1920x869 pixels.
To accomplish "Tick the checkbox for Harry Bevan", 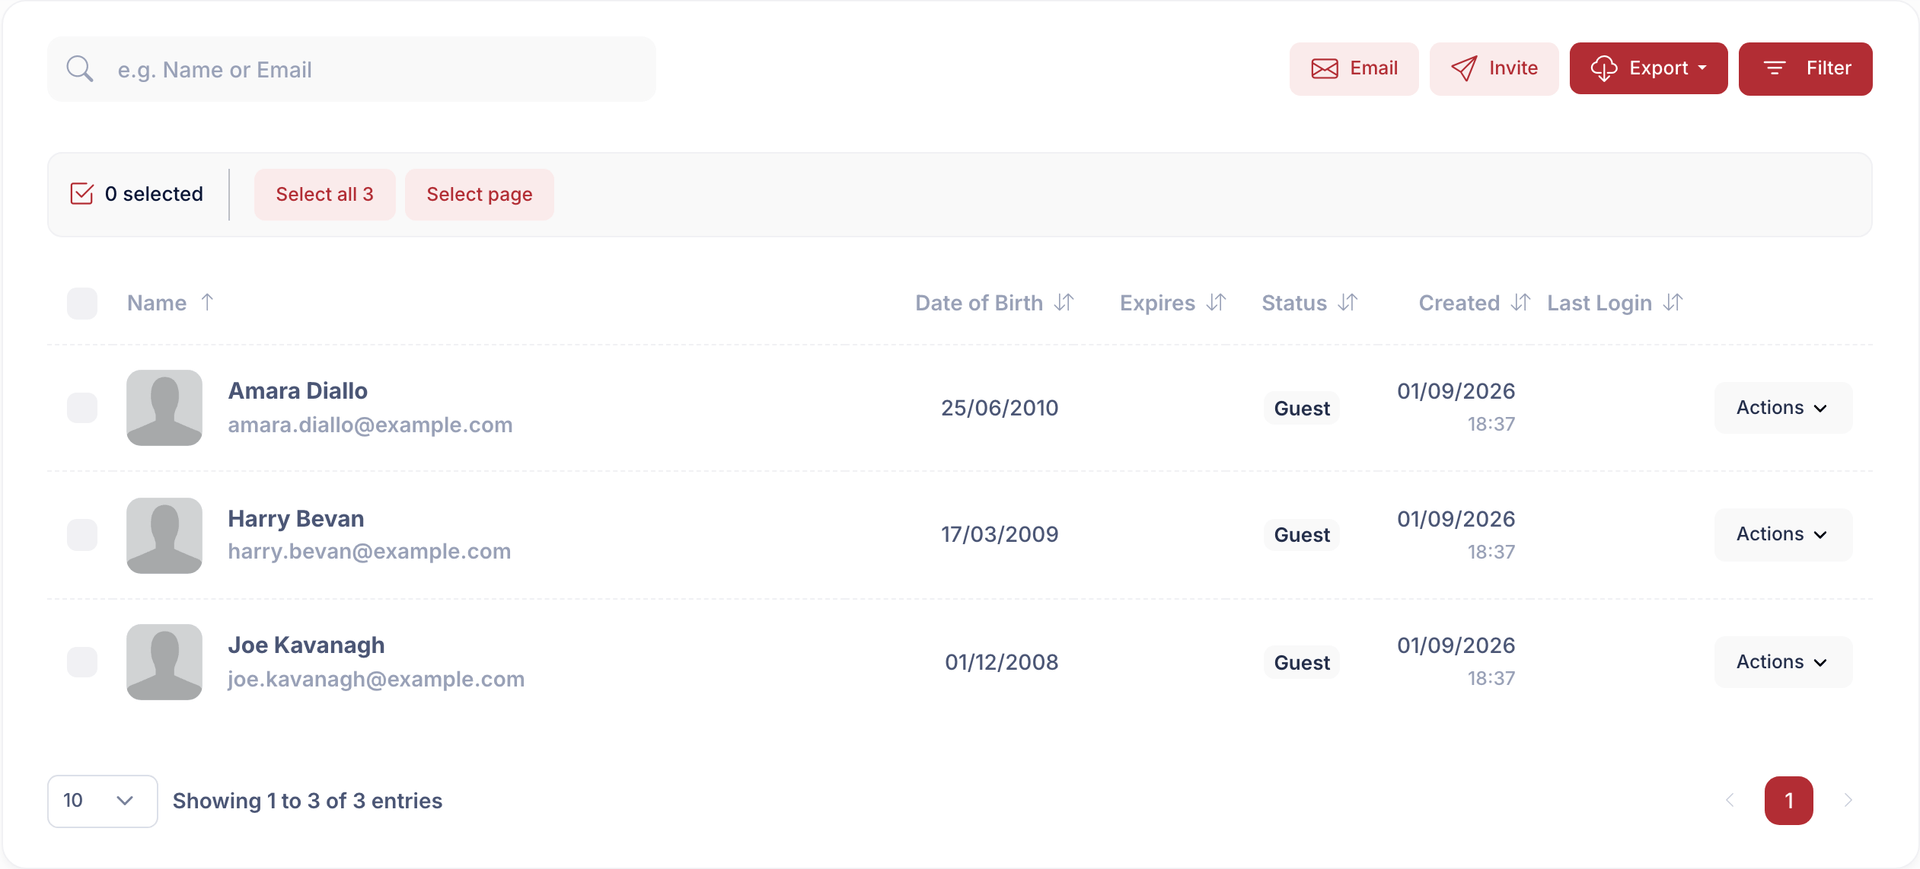I will [x=82, y=535].
